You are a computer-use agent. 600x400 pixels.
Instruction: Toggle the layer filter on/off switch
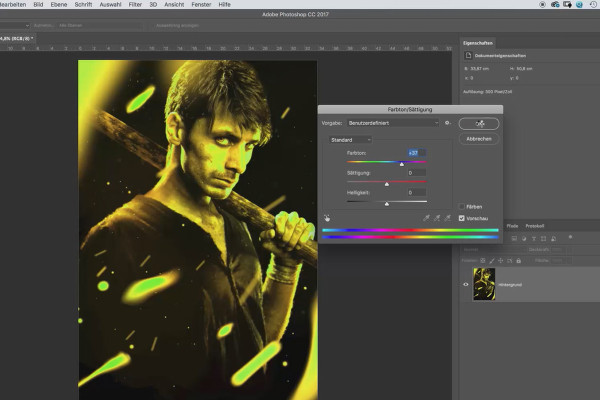click(570, 237)
